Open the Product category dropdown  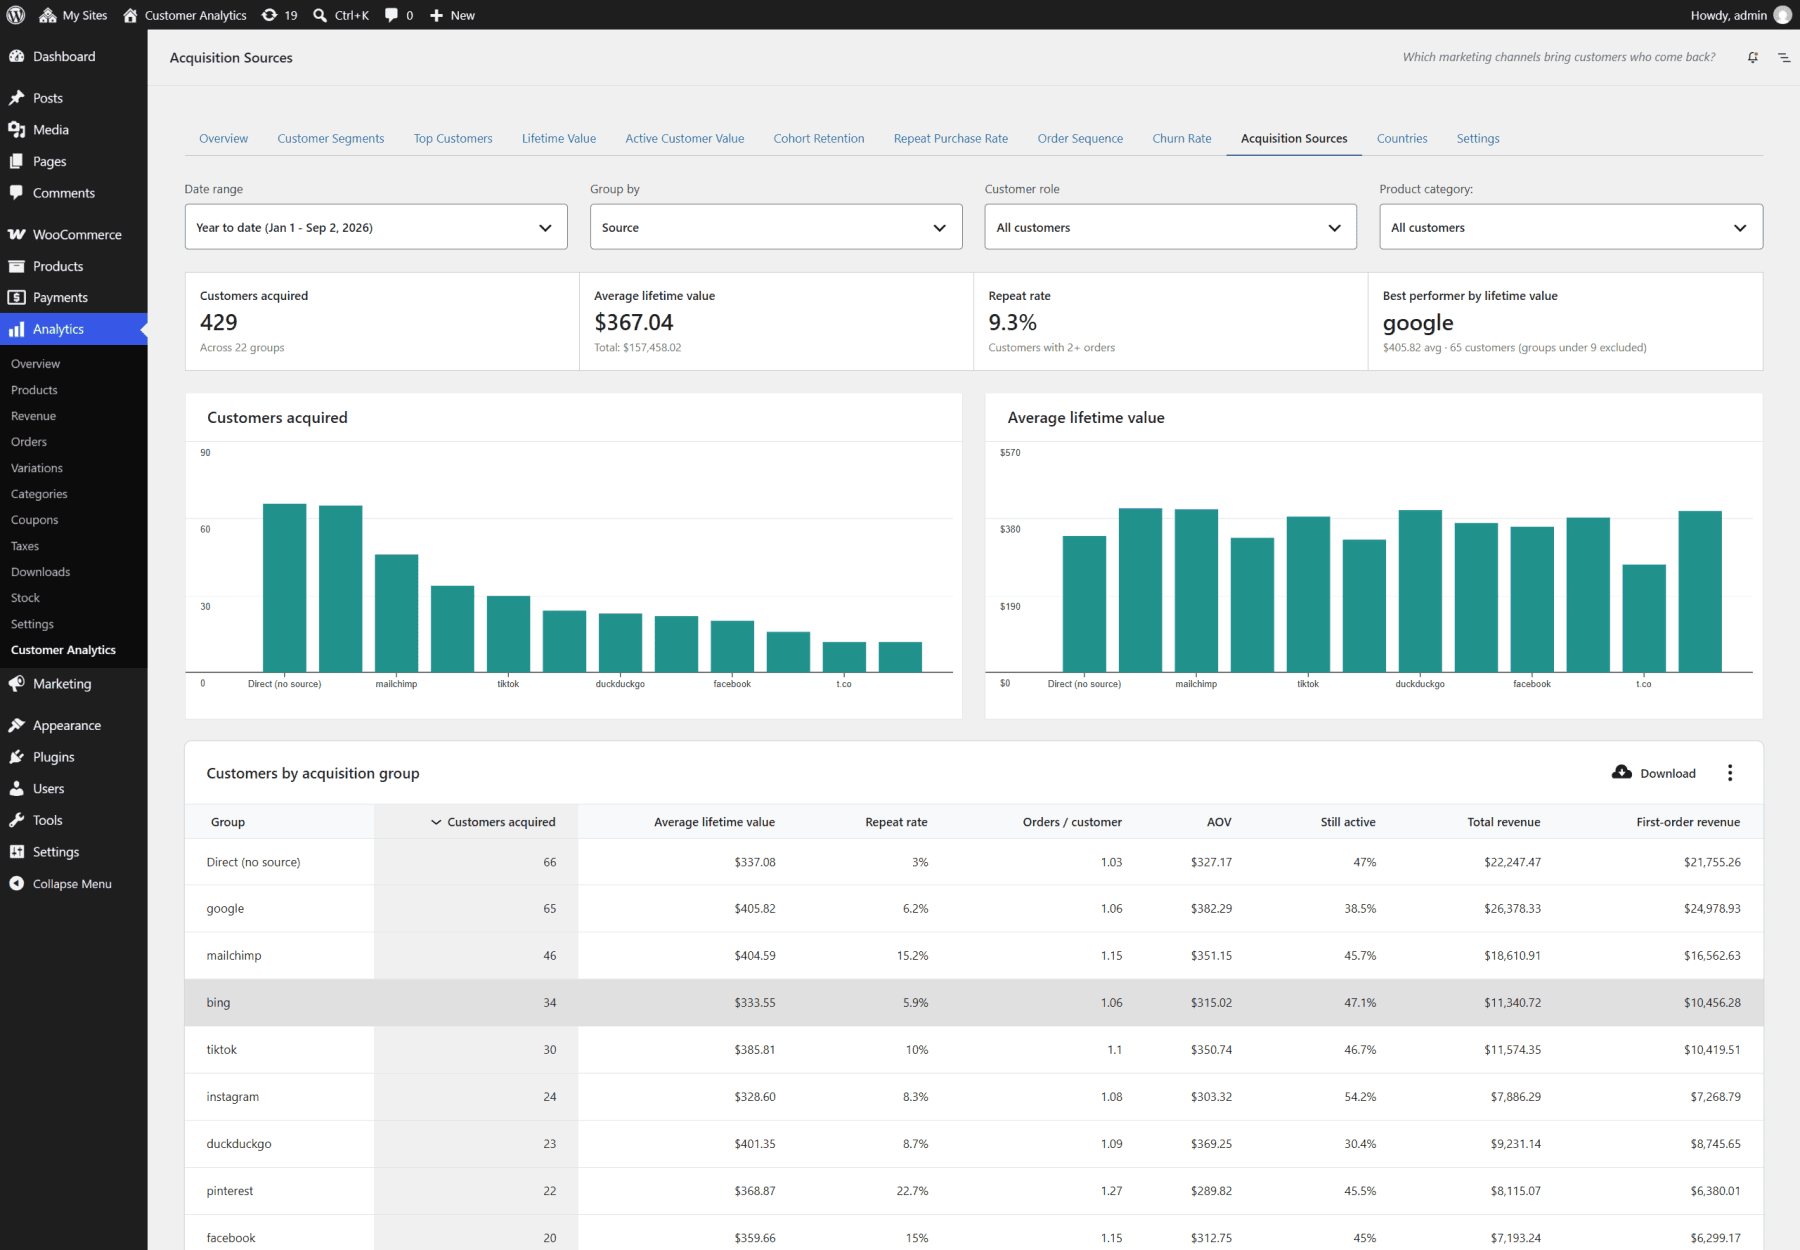1571,227
